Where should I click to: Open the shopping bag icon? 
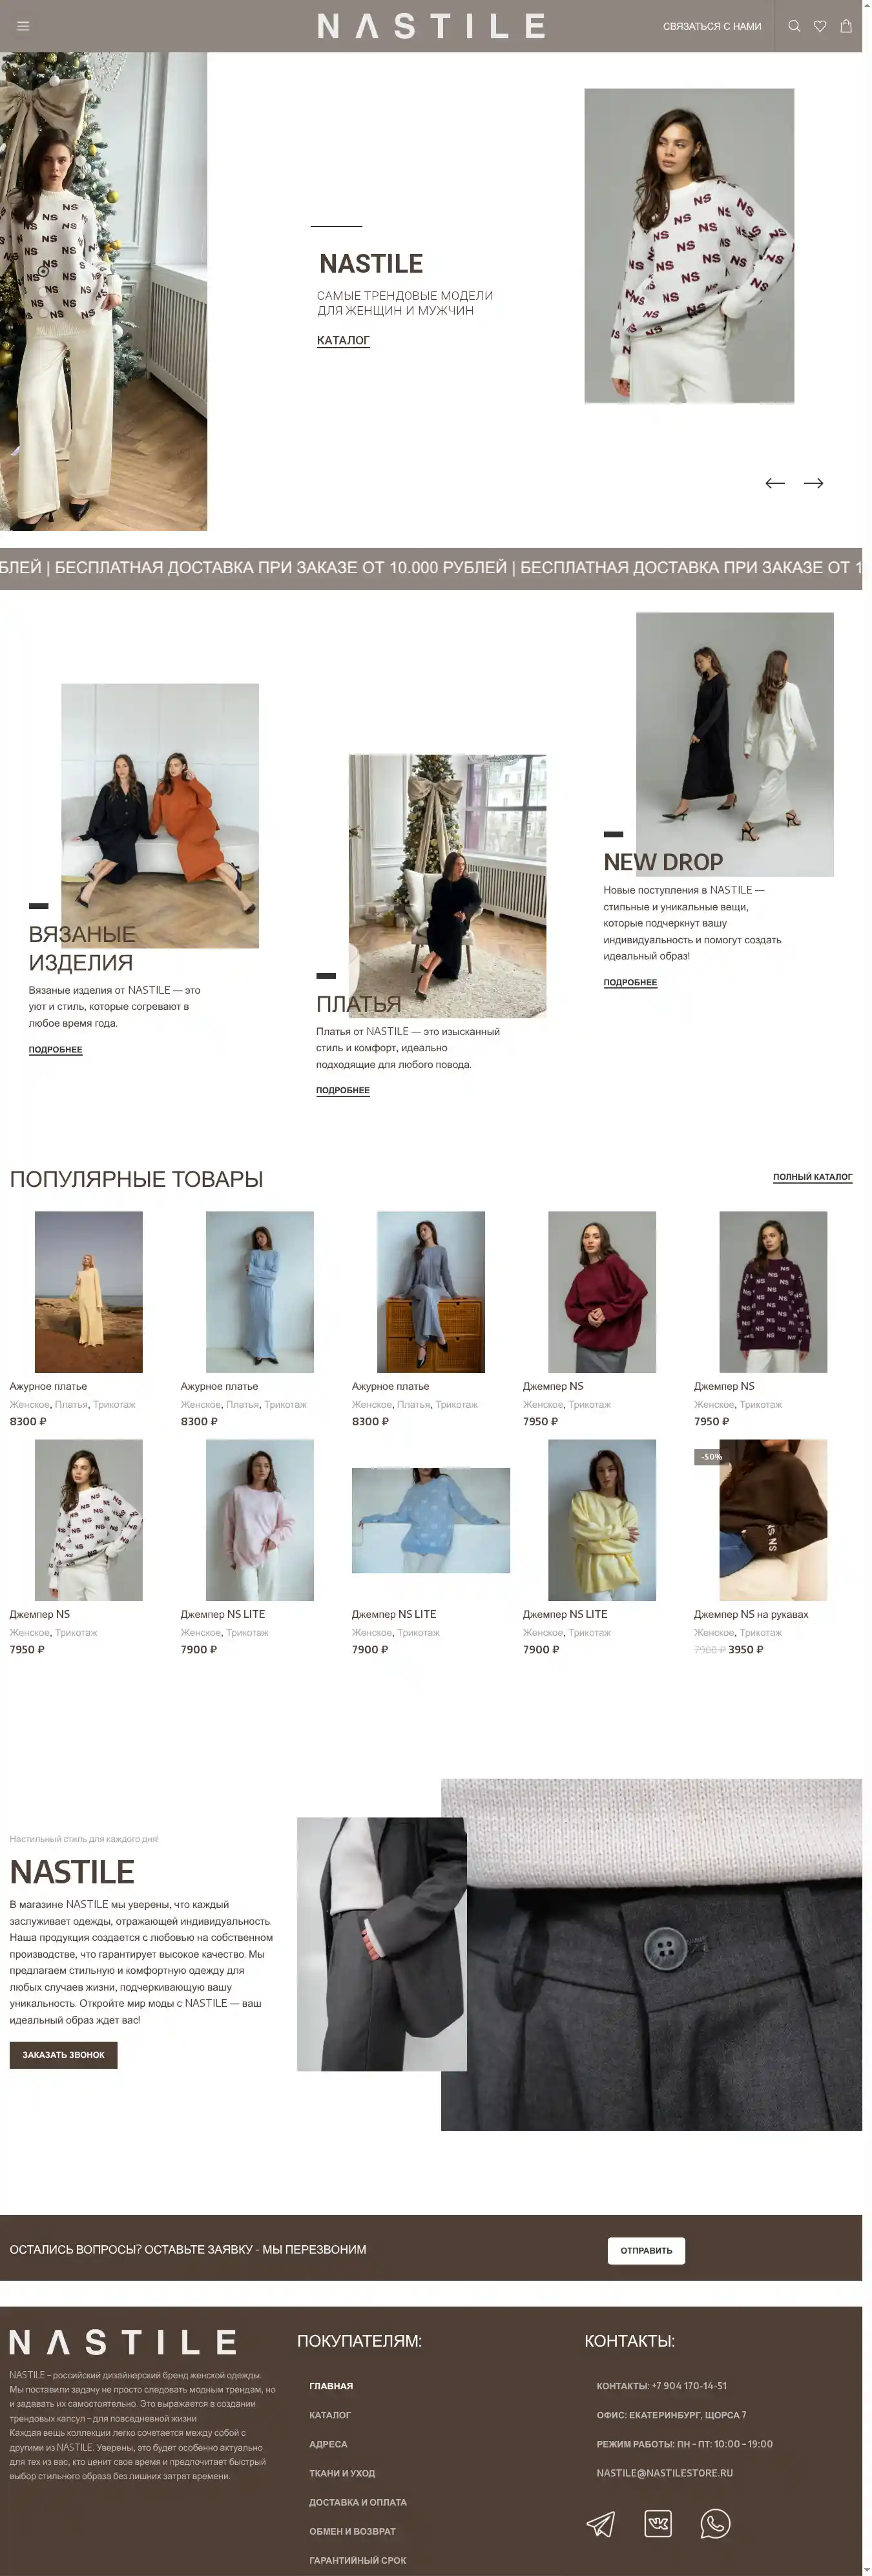(846, 26)
